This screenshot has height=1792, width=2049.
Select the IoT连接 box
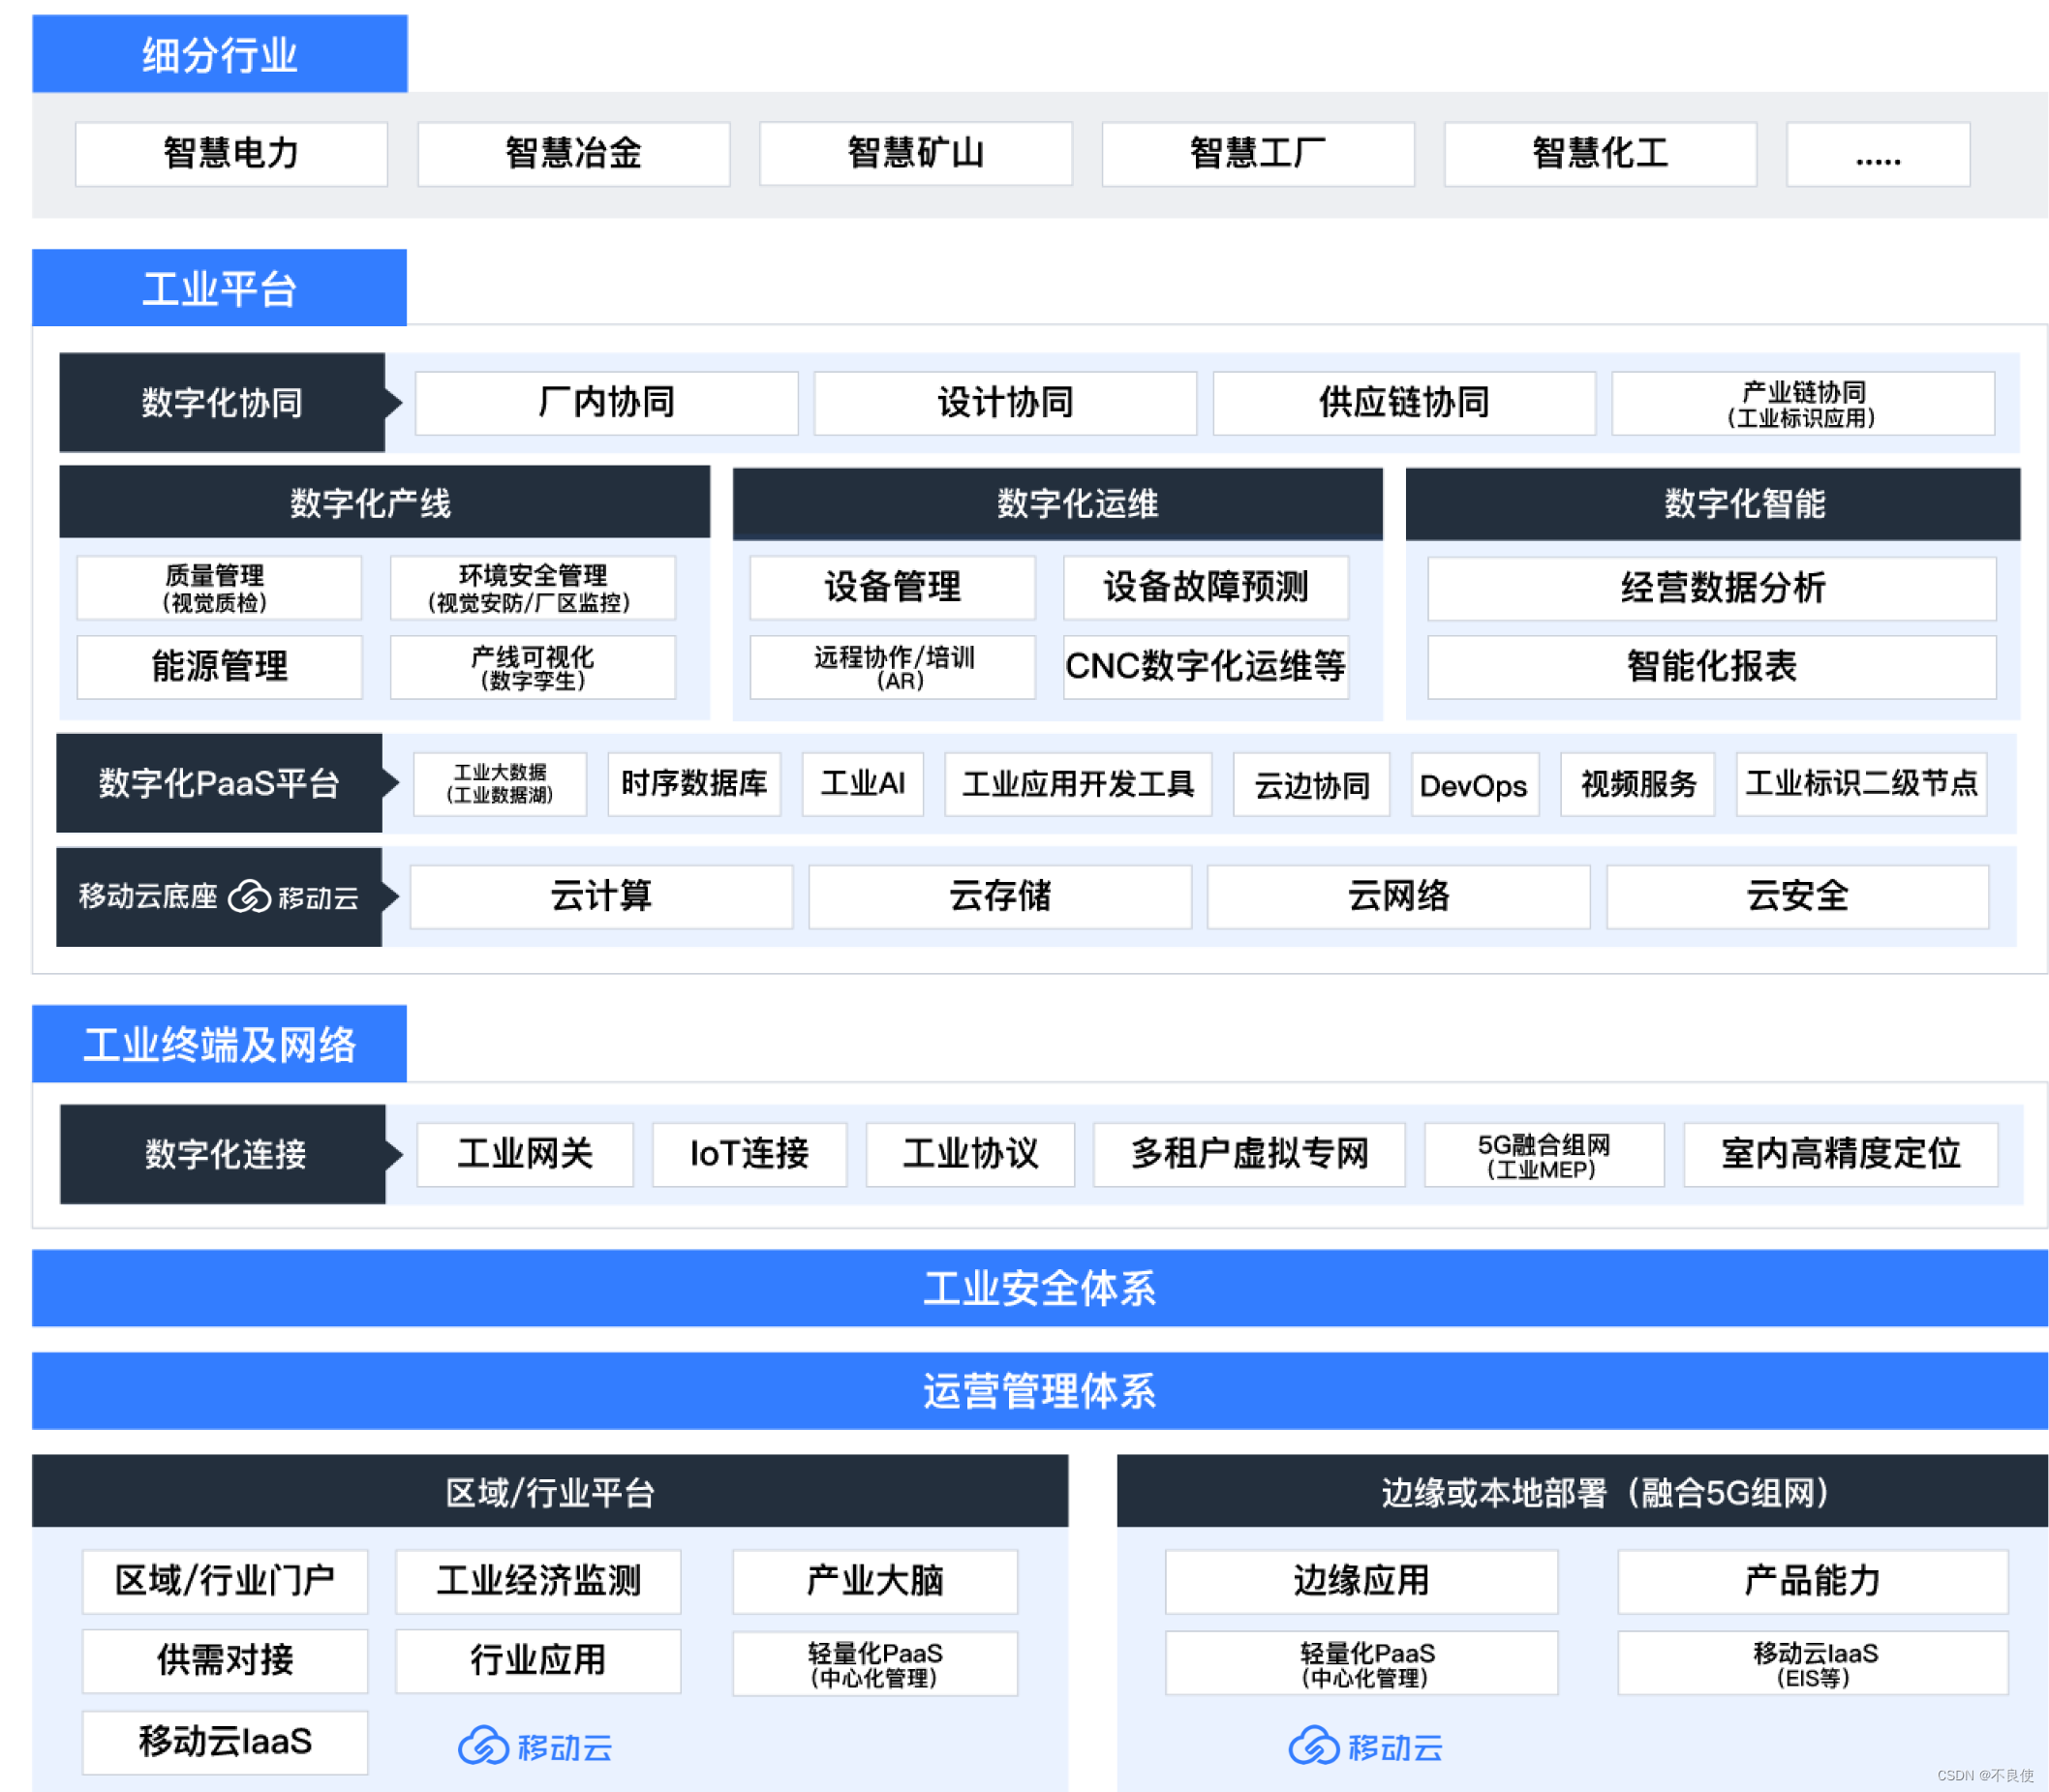coord(749,1153)
